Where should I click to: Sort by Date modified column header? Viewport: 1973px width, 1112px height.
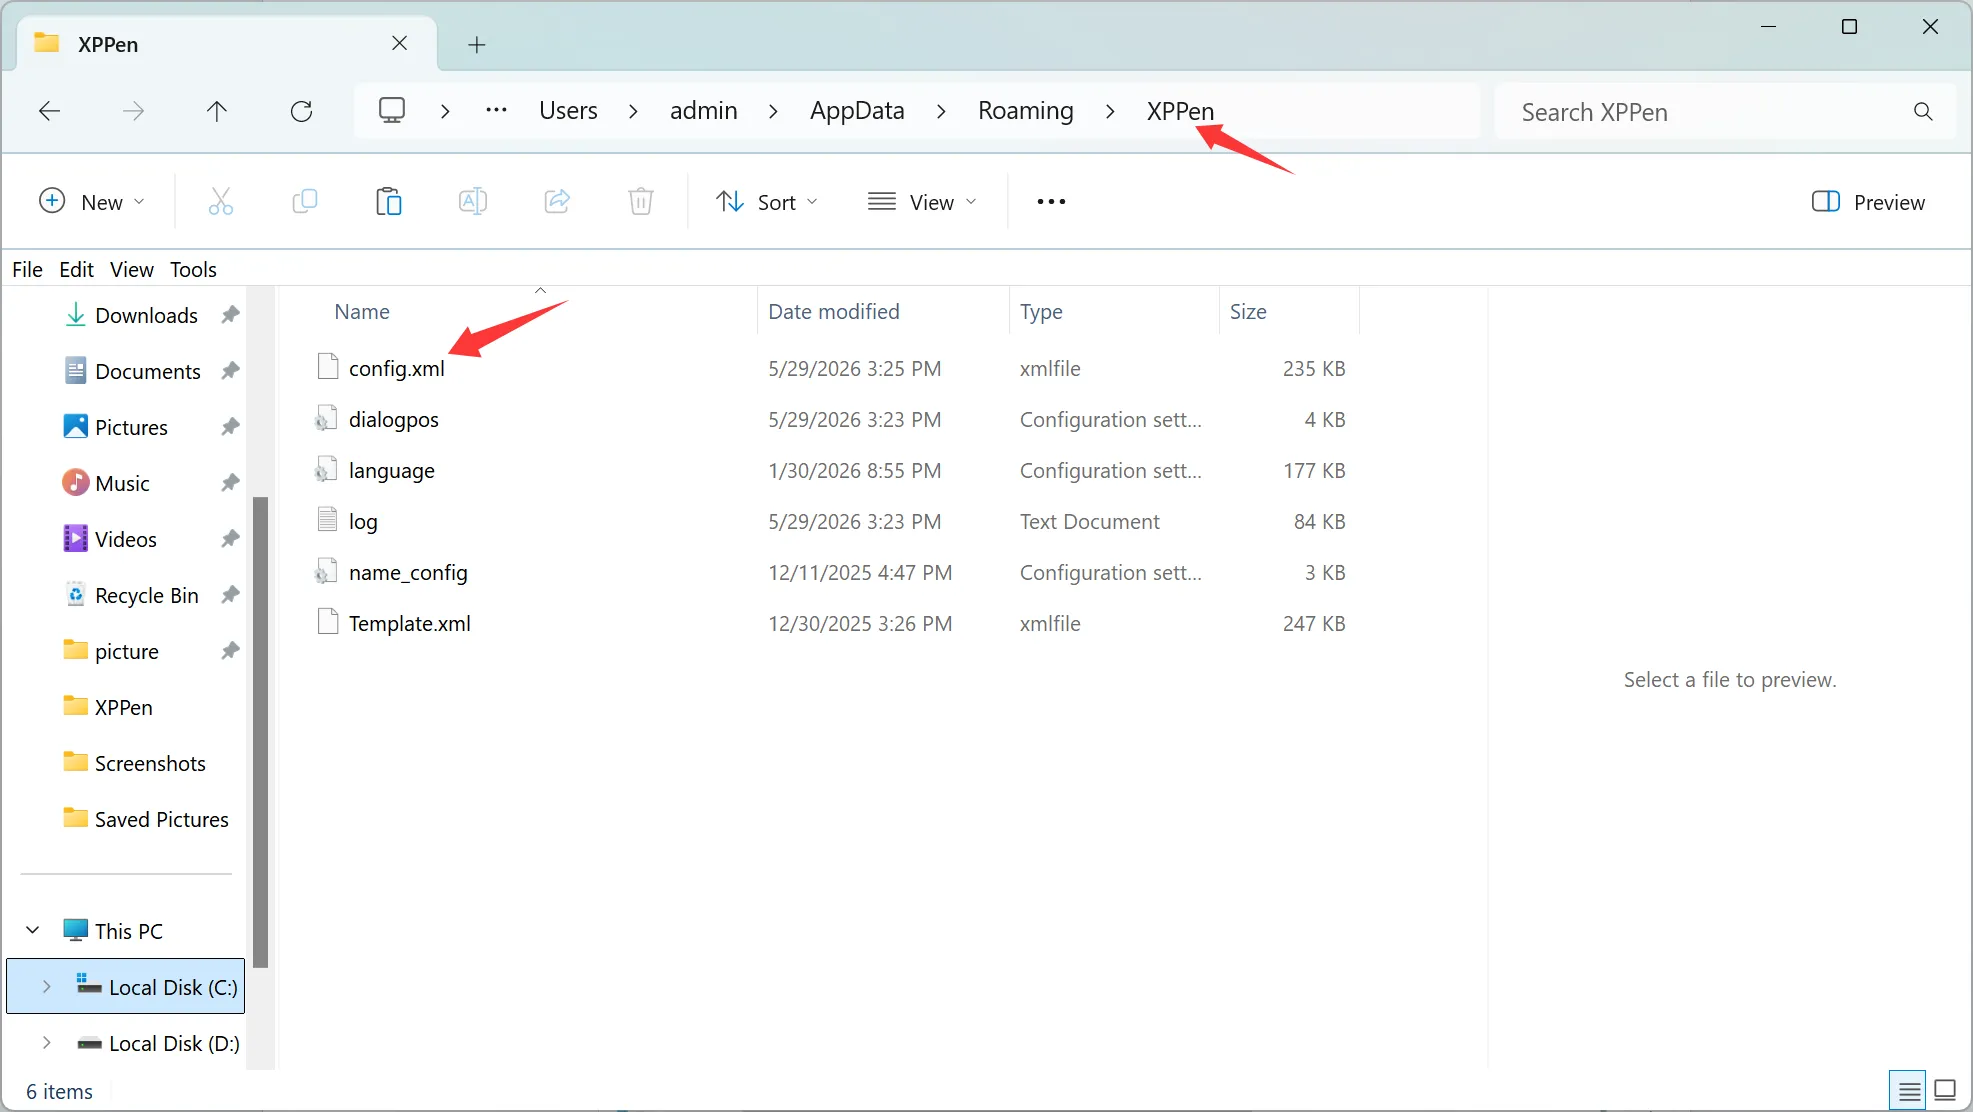pyautogui.click(x=834, y=311)
